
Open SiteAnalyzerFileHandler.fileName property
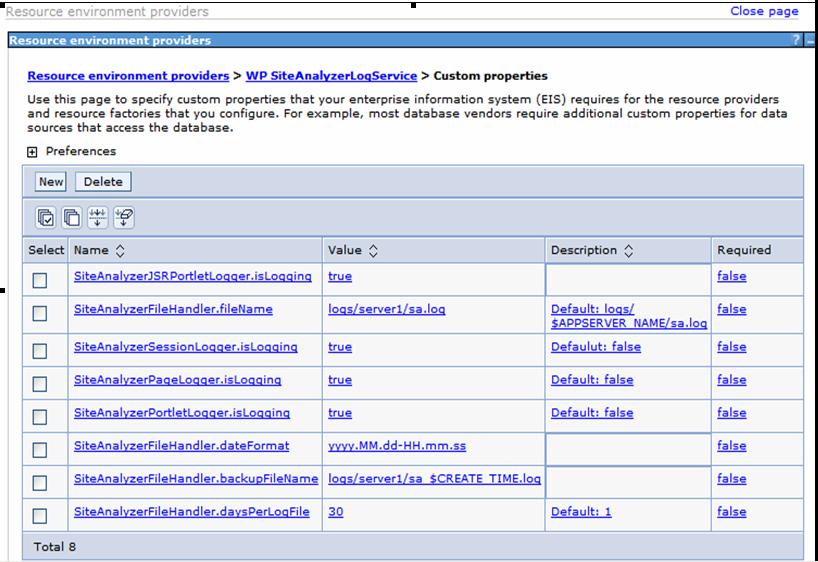click(x=173, y=309)
